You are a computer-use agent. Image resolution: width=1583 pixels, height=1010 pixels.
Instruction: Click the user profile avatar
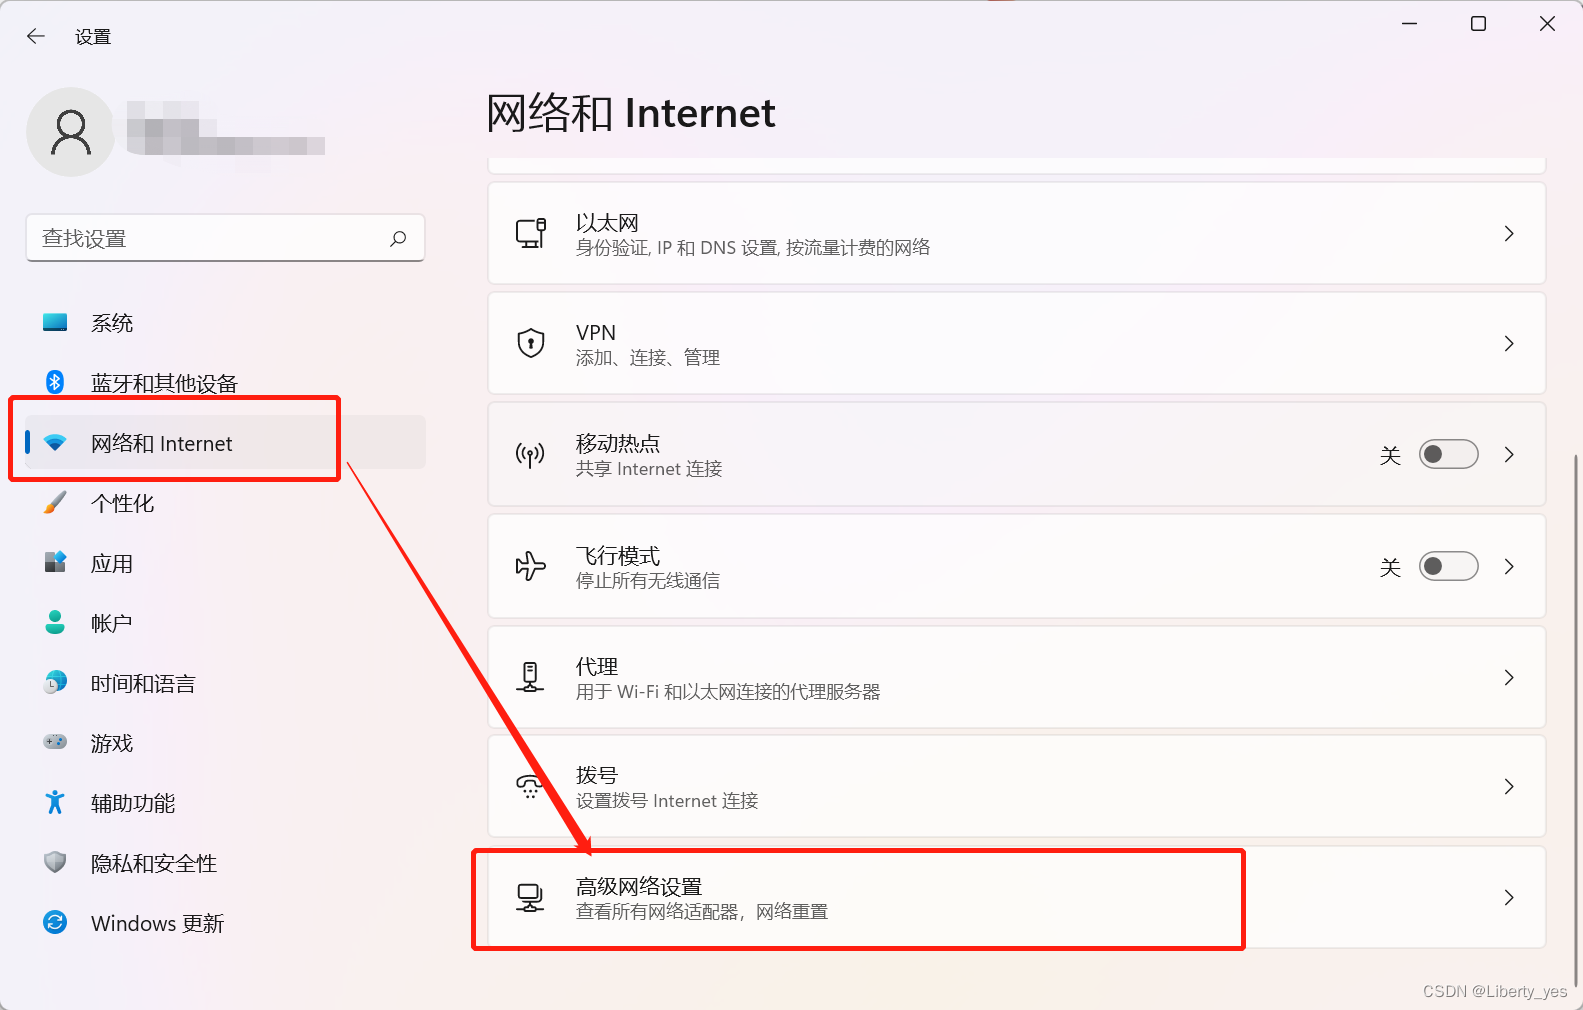[x=71, y=132]
